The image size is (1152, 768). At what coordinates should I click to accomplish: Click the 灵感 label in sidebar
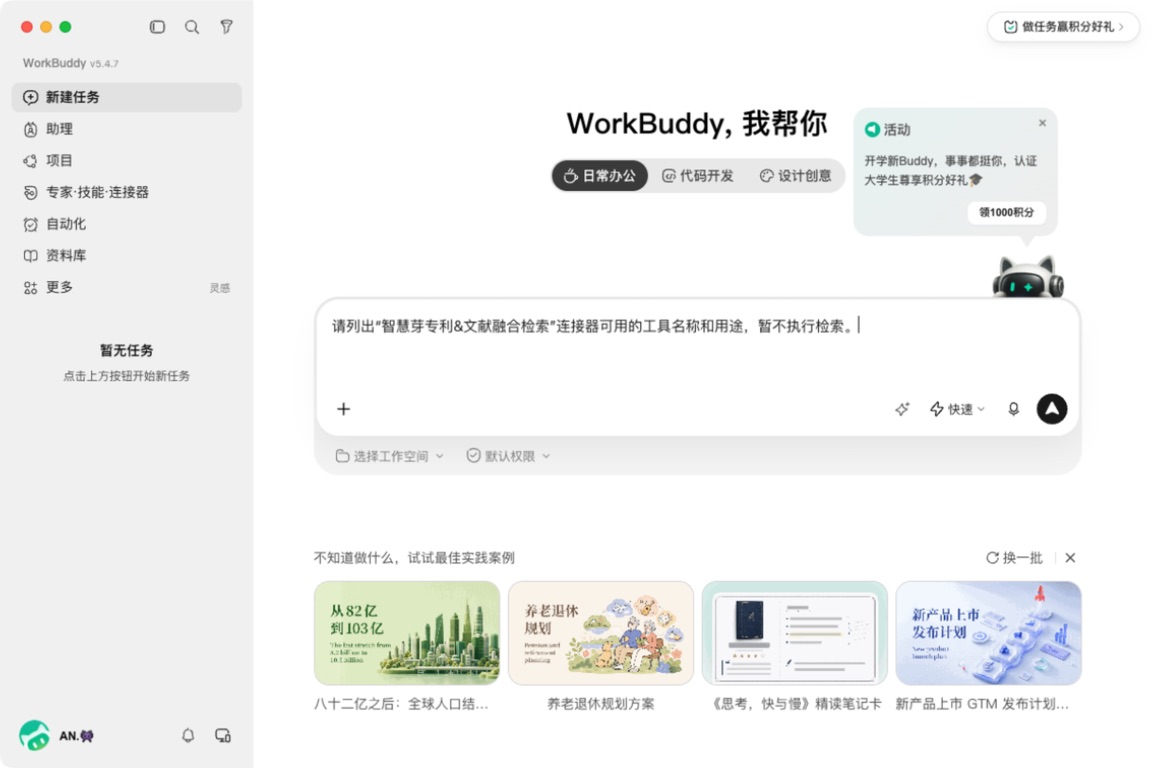tap(220, 288)
